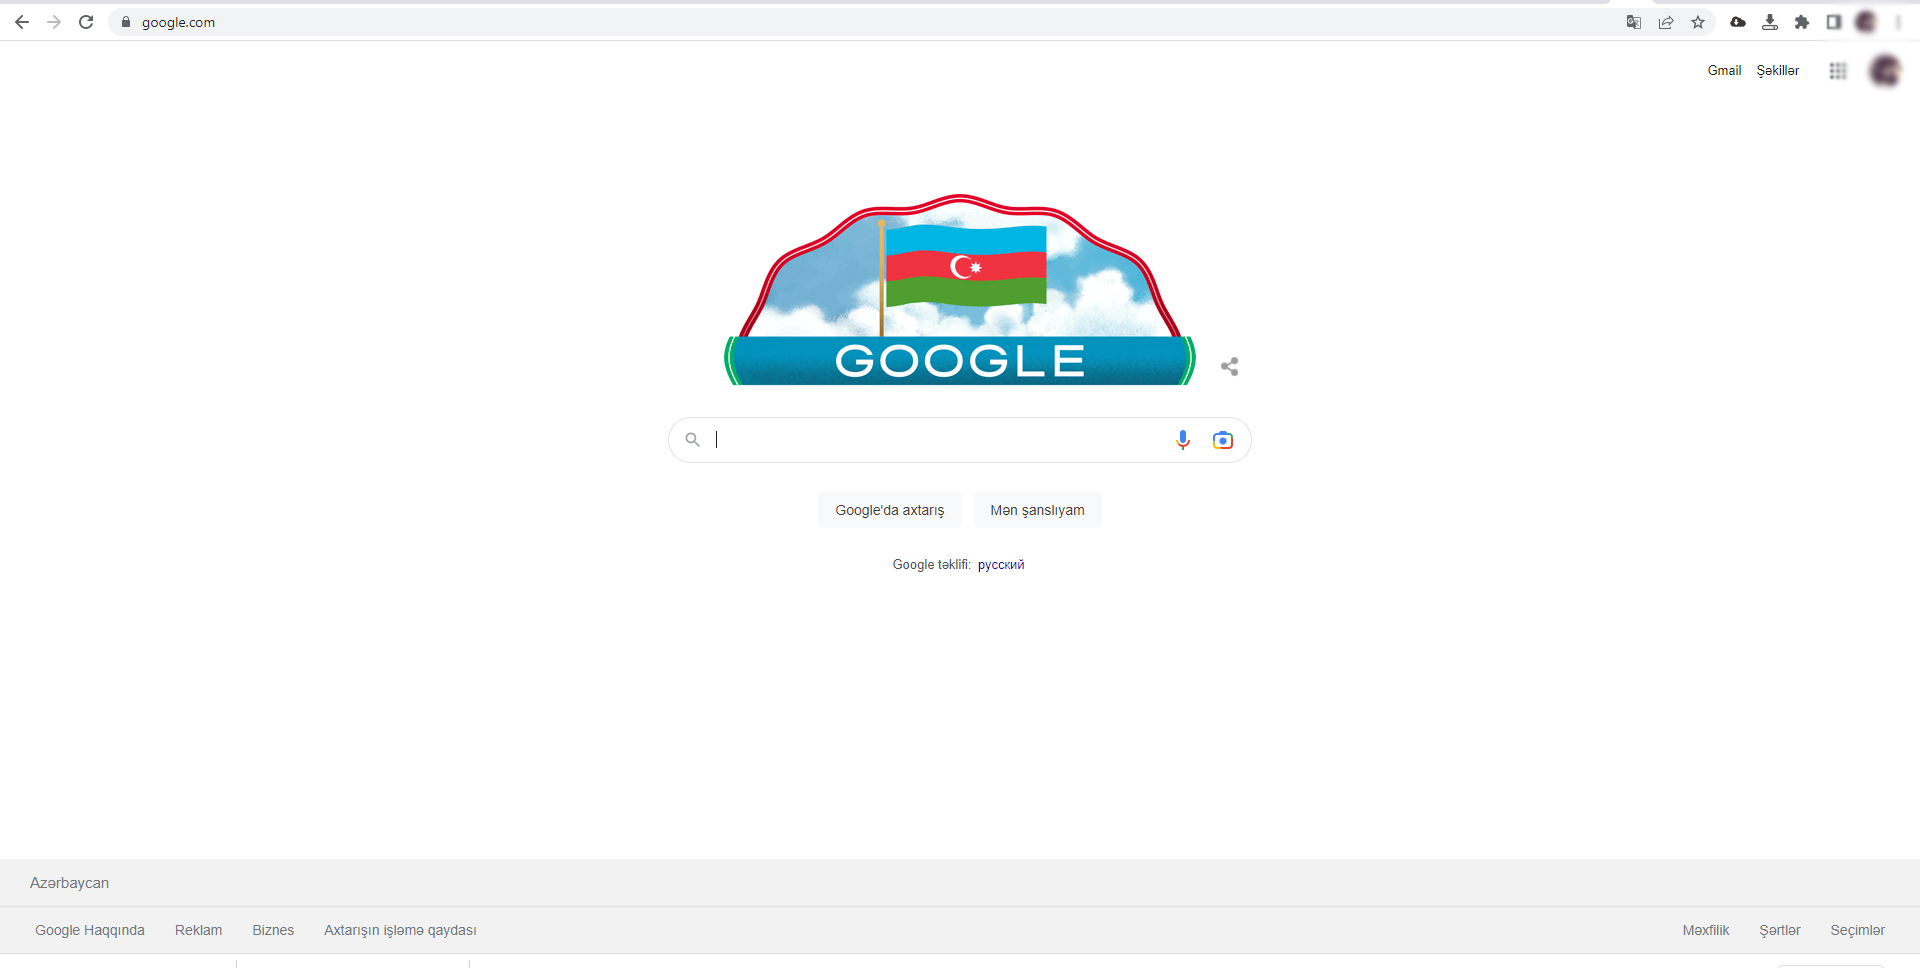
Task: Open the extensions puzzle icon
Action: pos(1802,22)
